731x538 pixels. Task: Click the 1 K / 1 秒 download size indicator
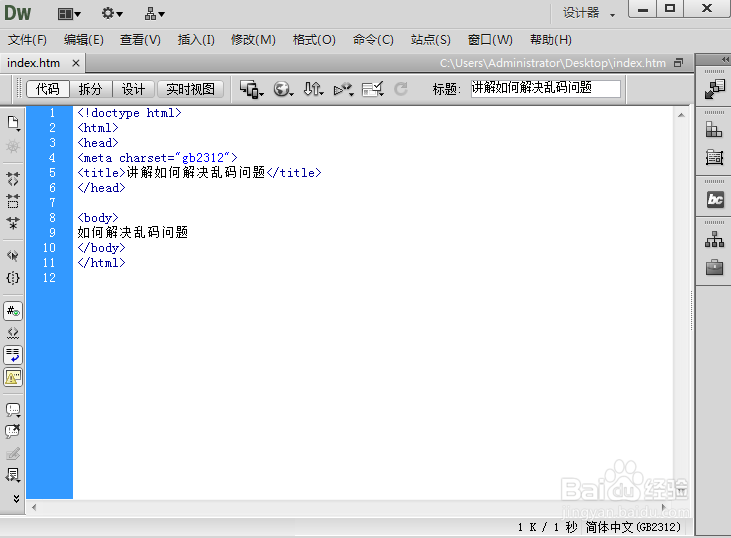pyautogui.click(x=547, y=527)
